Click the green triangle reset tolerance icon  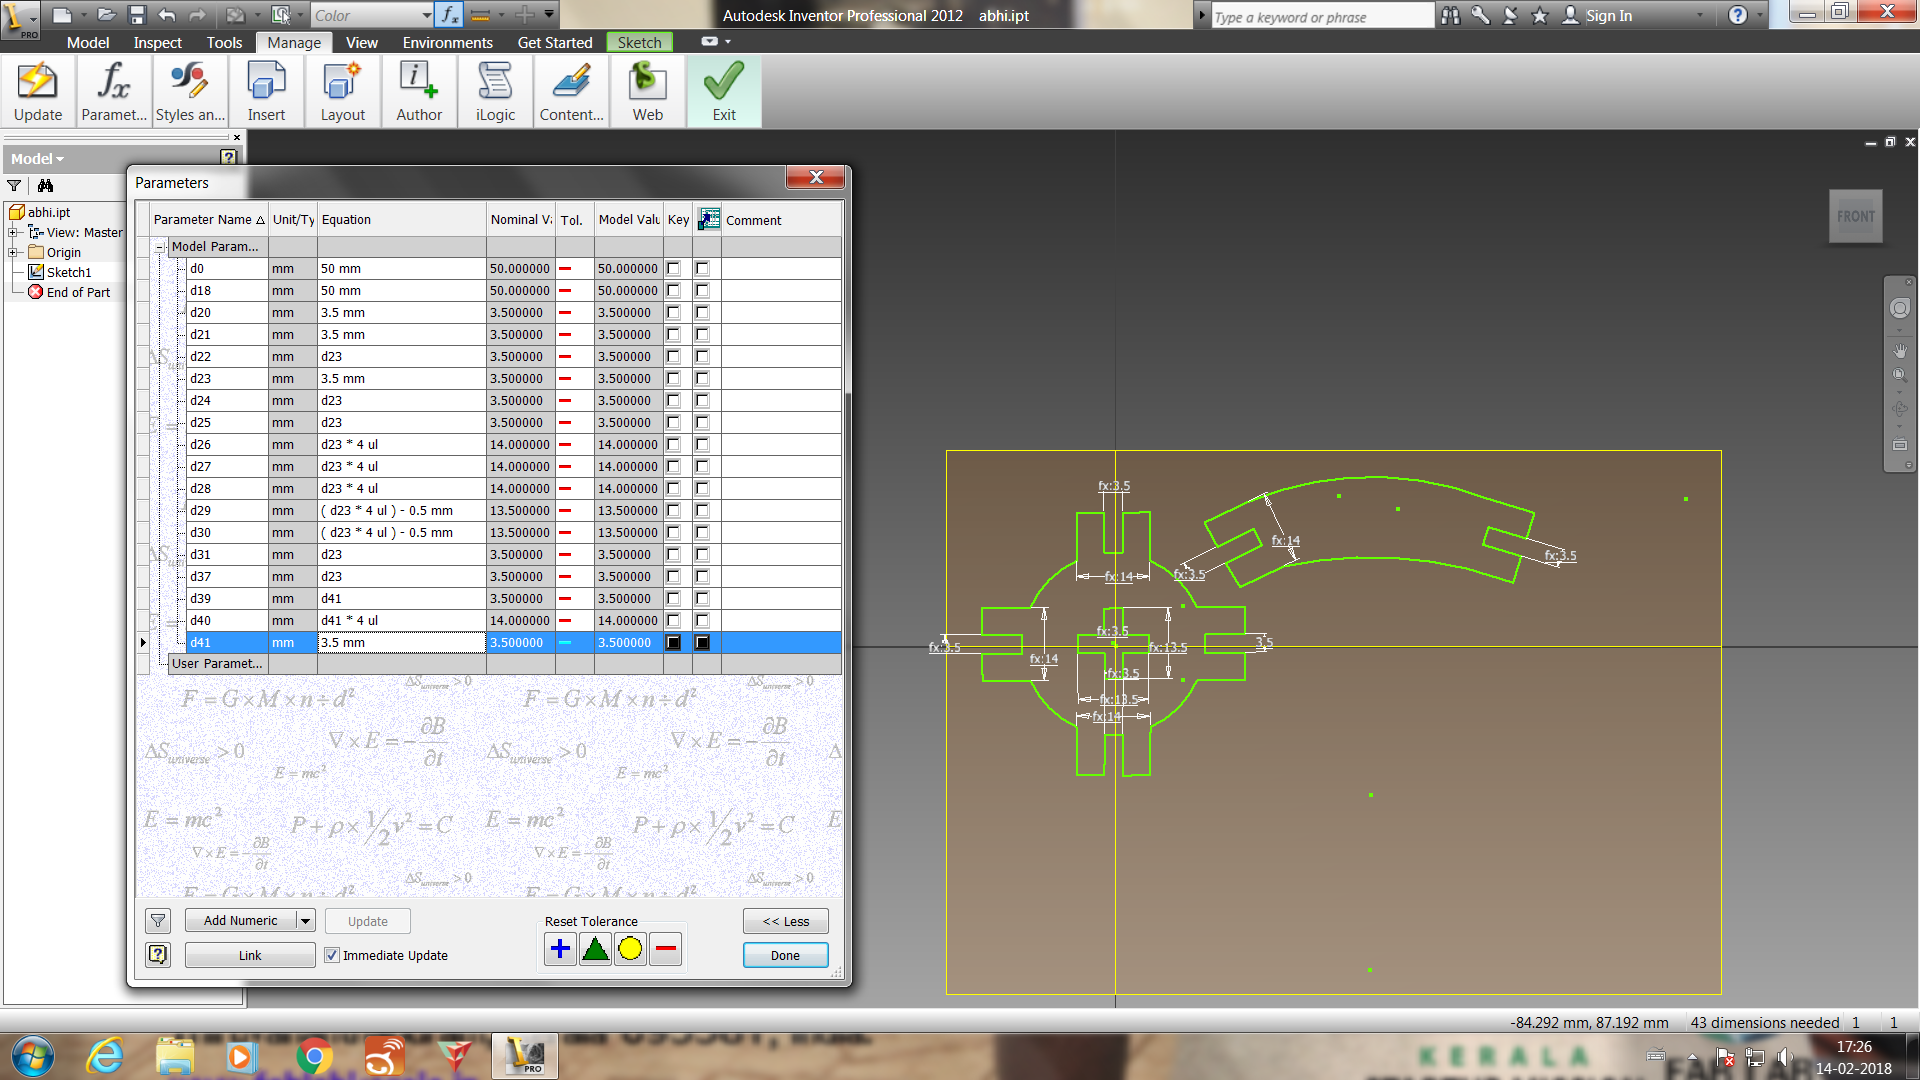595,949
